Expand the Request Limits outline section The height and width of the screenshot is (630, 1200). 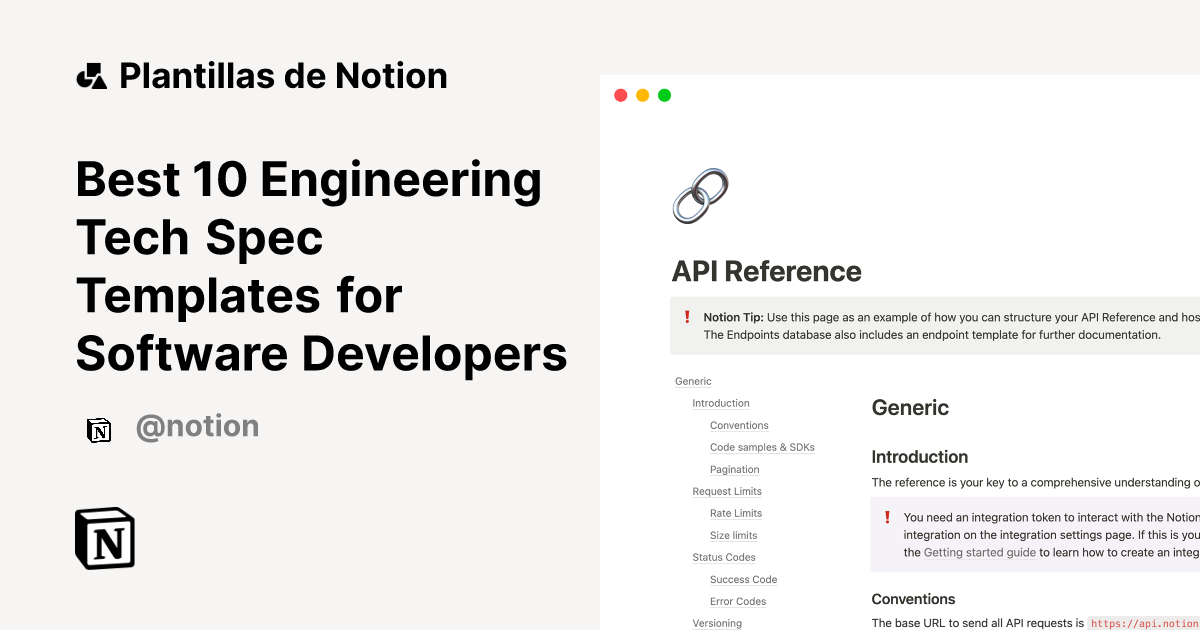(x=727, y=491)
